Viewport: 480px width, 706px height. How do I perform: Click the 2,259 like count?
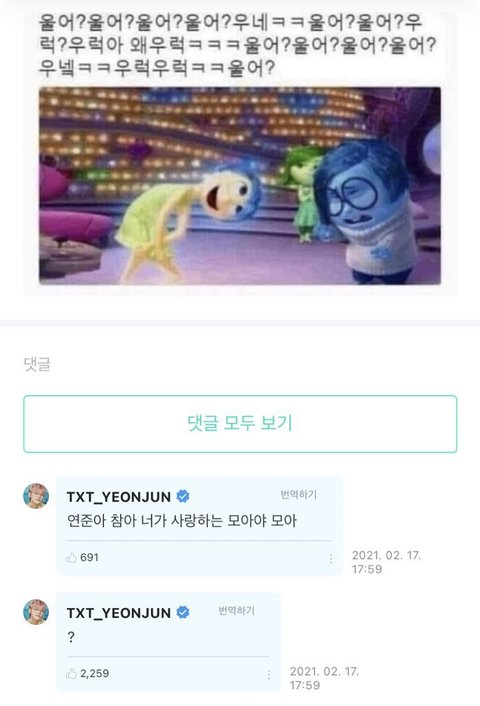pos(95,674)
